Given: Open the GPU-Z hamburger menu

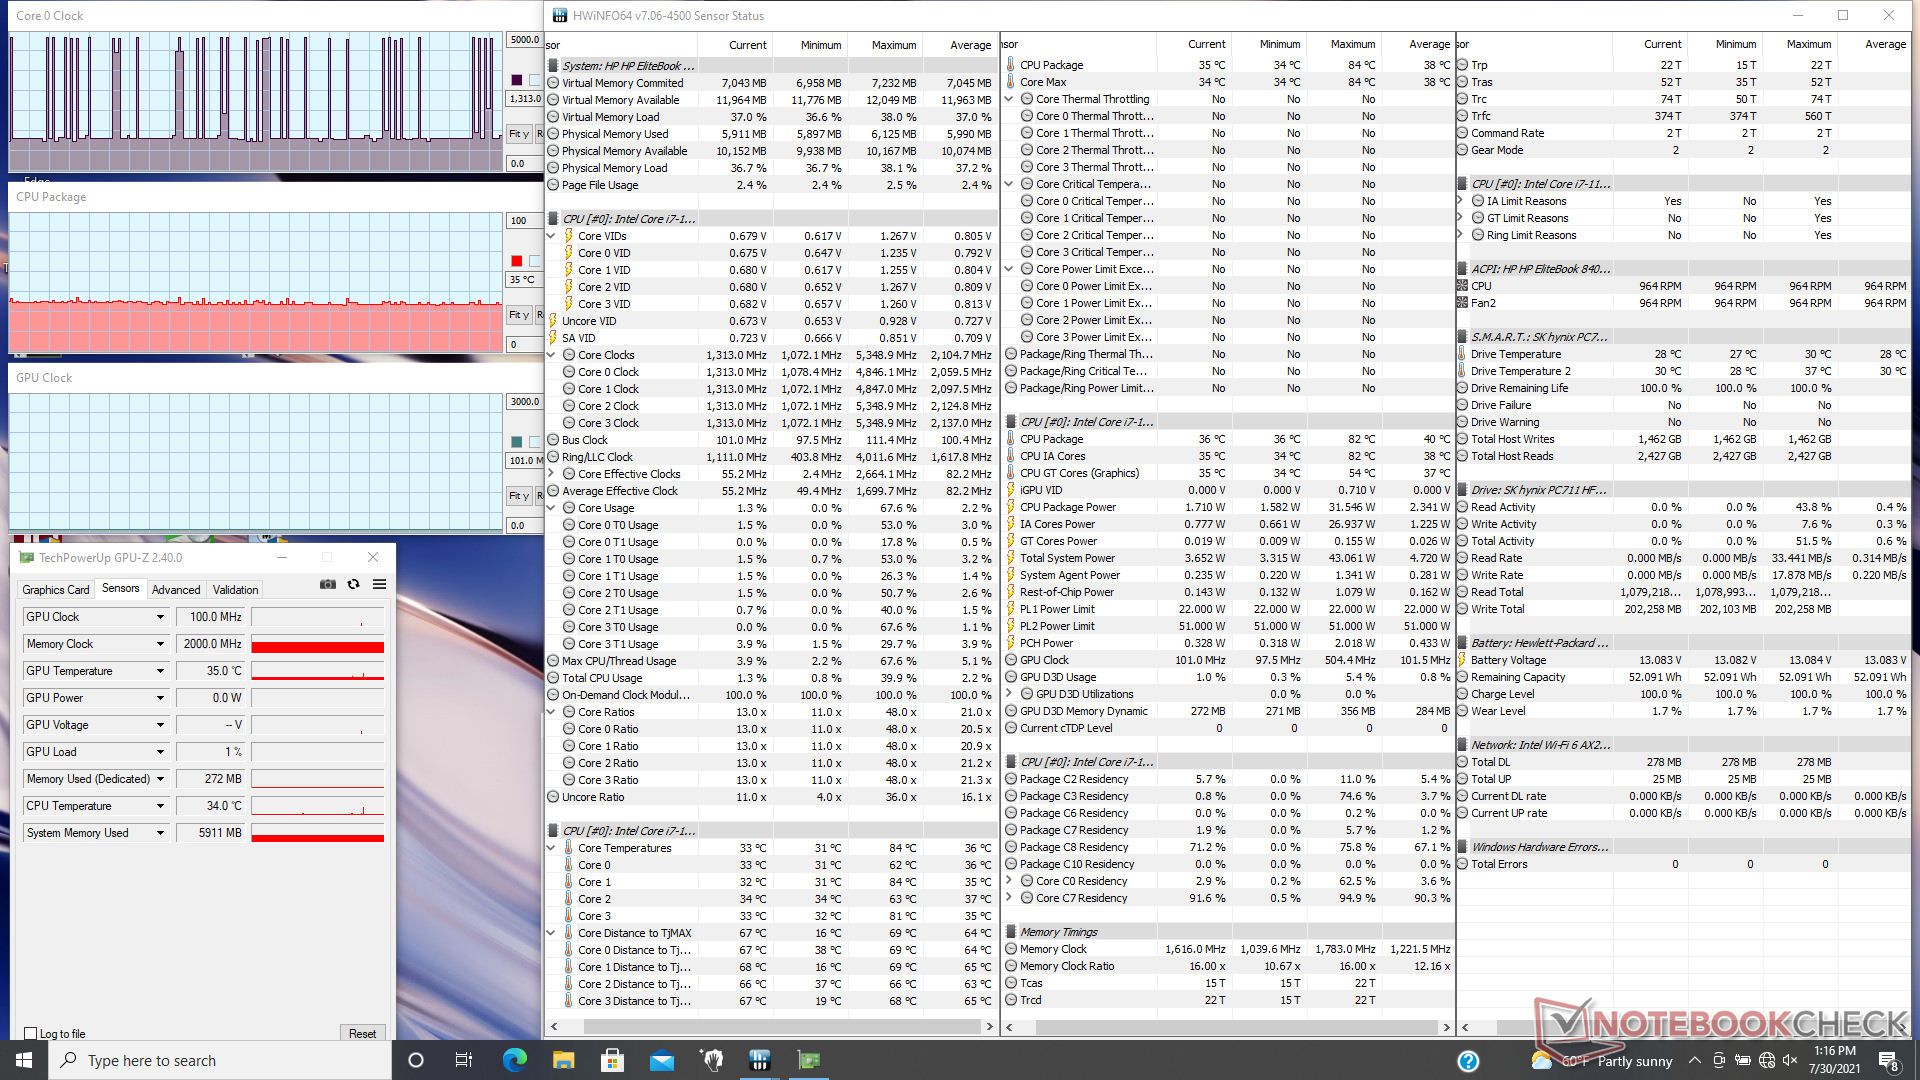Looking at the screenshot, I should point(380,585).
